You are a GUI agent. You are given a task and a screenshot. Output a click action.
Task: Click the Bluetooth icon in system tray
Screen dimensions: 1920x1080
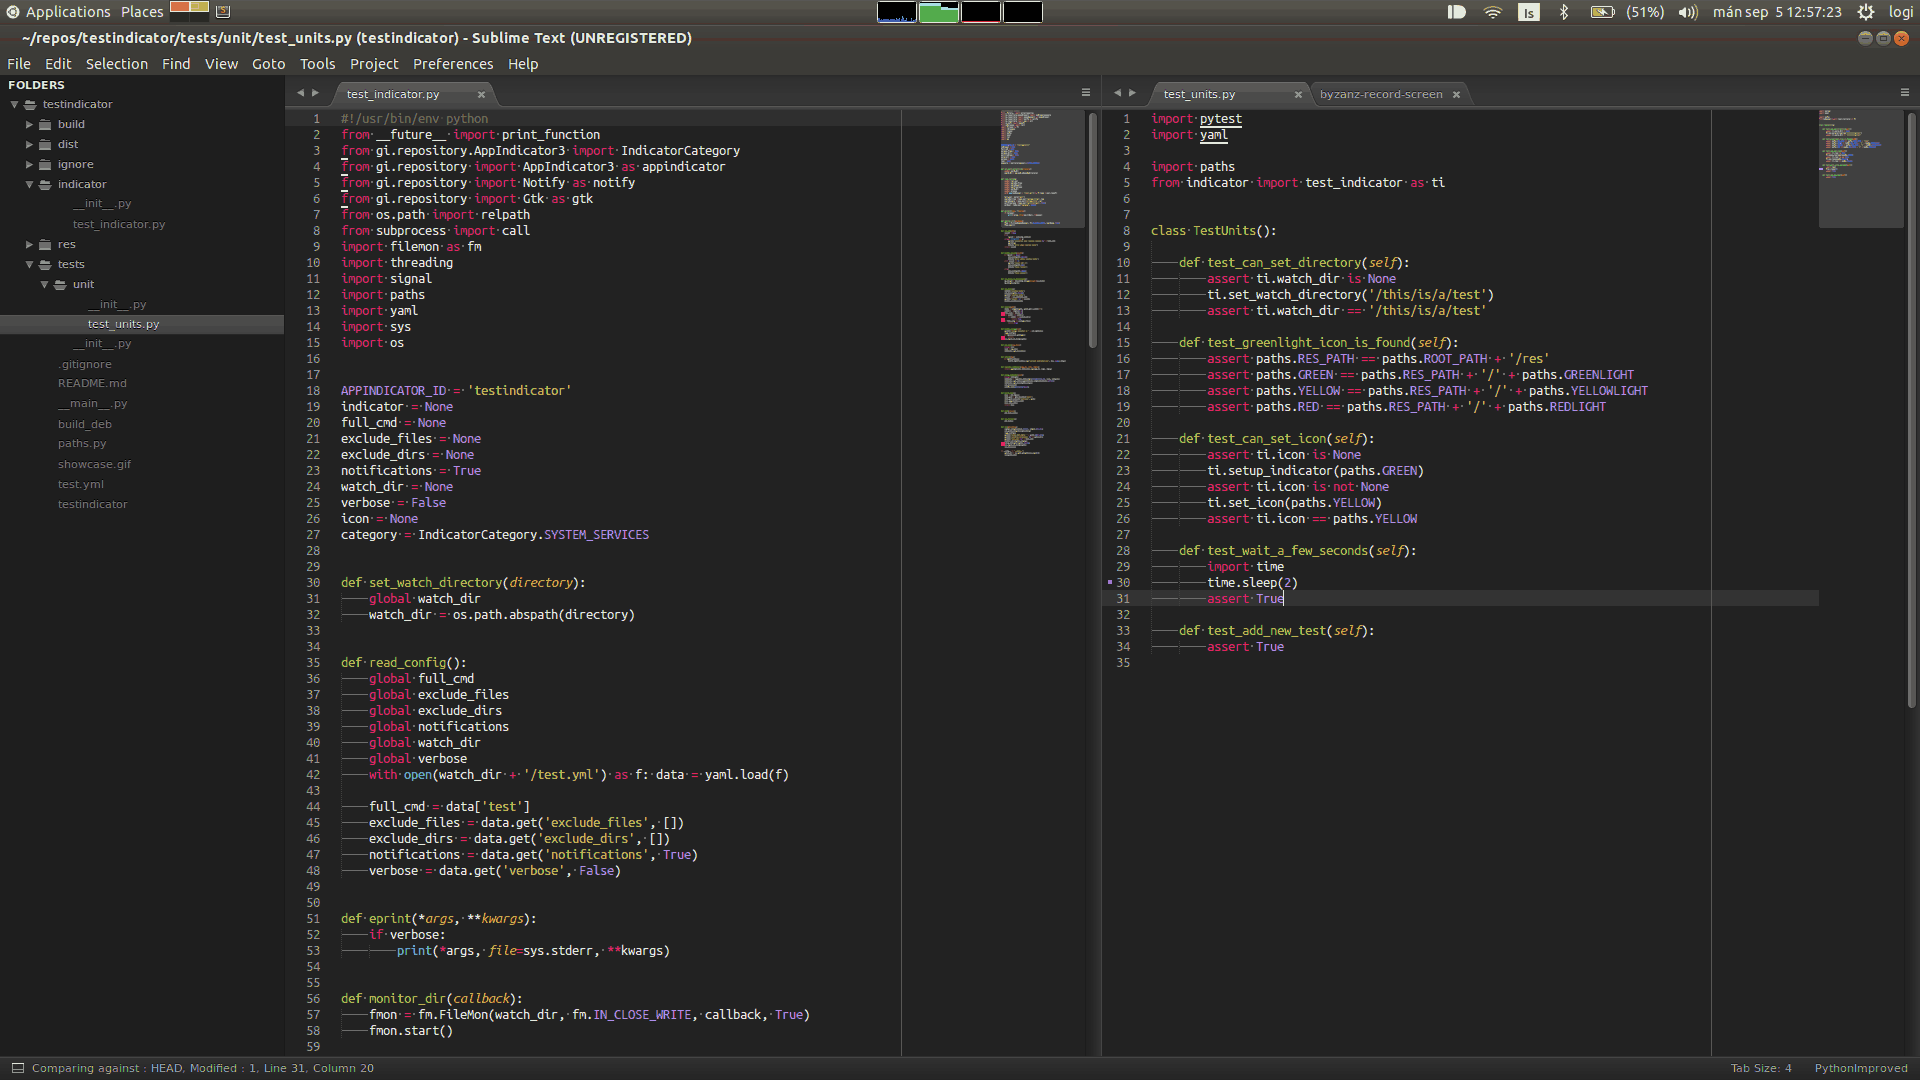1564,12
